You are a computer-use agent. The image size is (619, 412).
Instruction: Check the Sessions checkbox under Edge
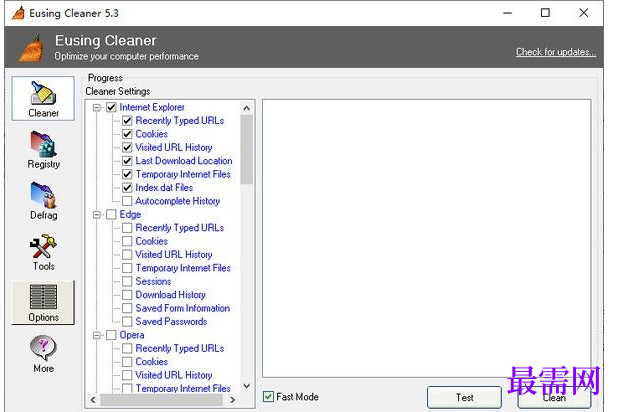[127, 282]
